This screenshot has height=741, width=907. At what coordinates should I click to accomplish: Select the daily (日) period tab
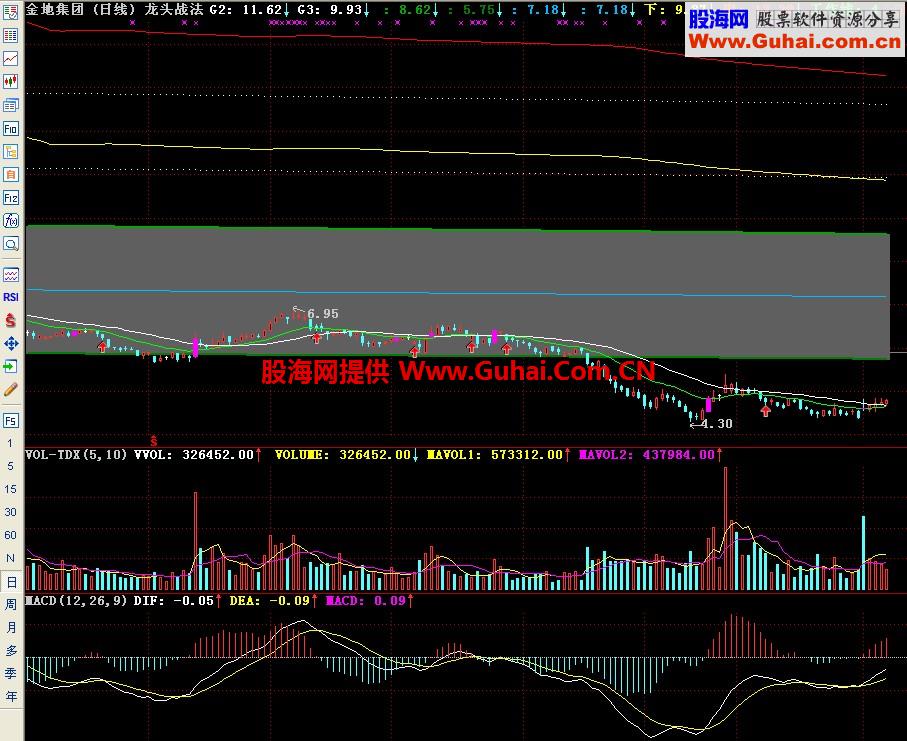pos(11,582)
